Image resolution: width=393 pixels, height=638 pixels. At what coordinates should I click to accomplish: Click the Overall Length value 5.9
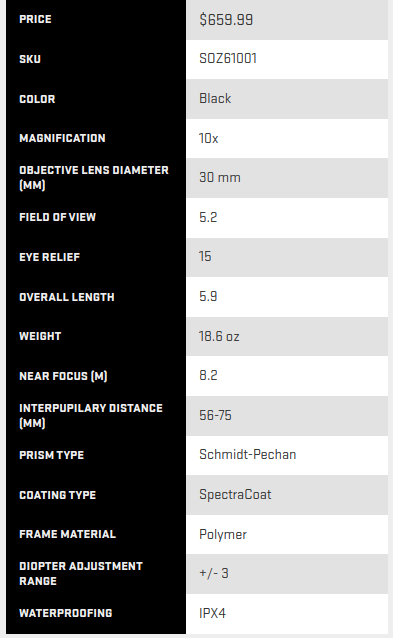coord(208,296)
